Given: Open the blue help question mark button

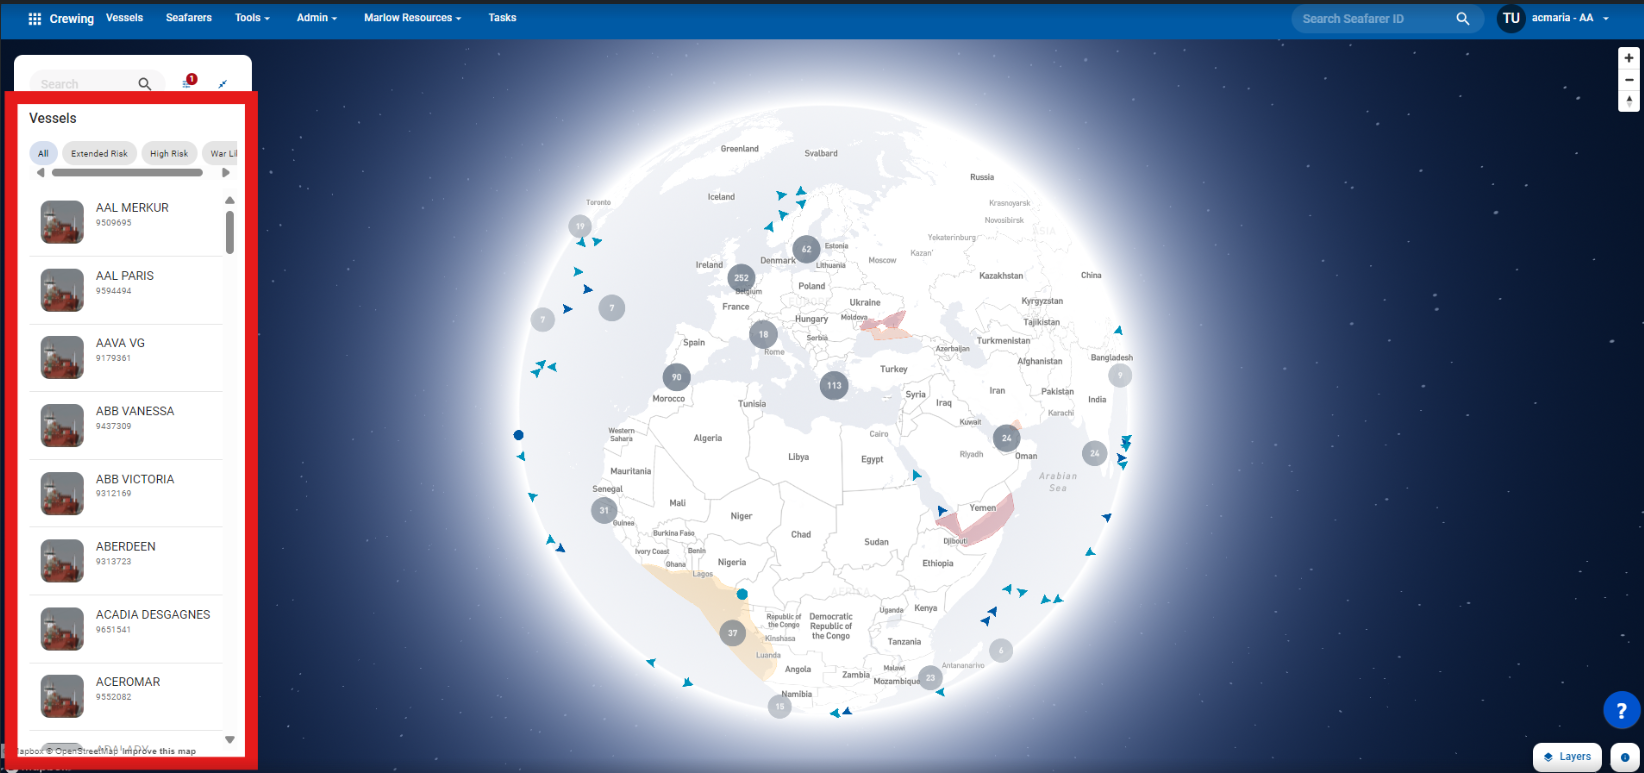Looking at the screenshot, I should [x=1621, y=710].
